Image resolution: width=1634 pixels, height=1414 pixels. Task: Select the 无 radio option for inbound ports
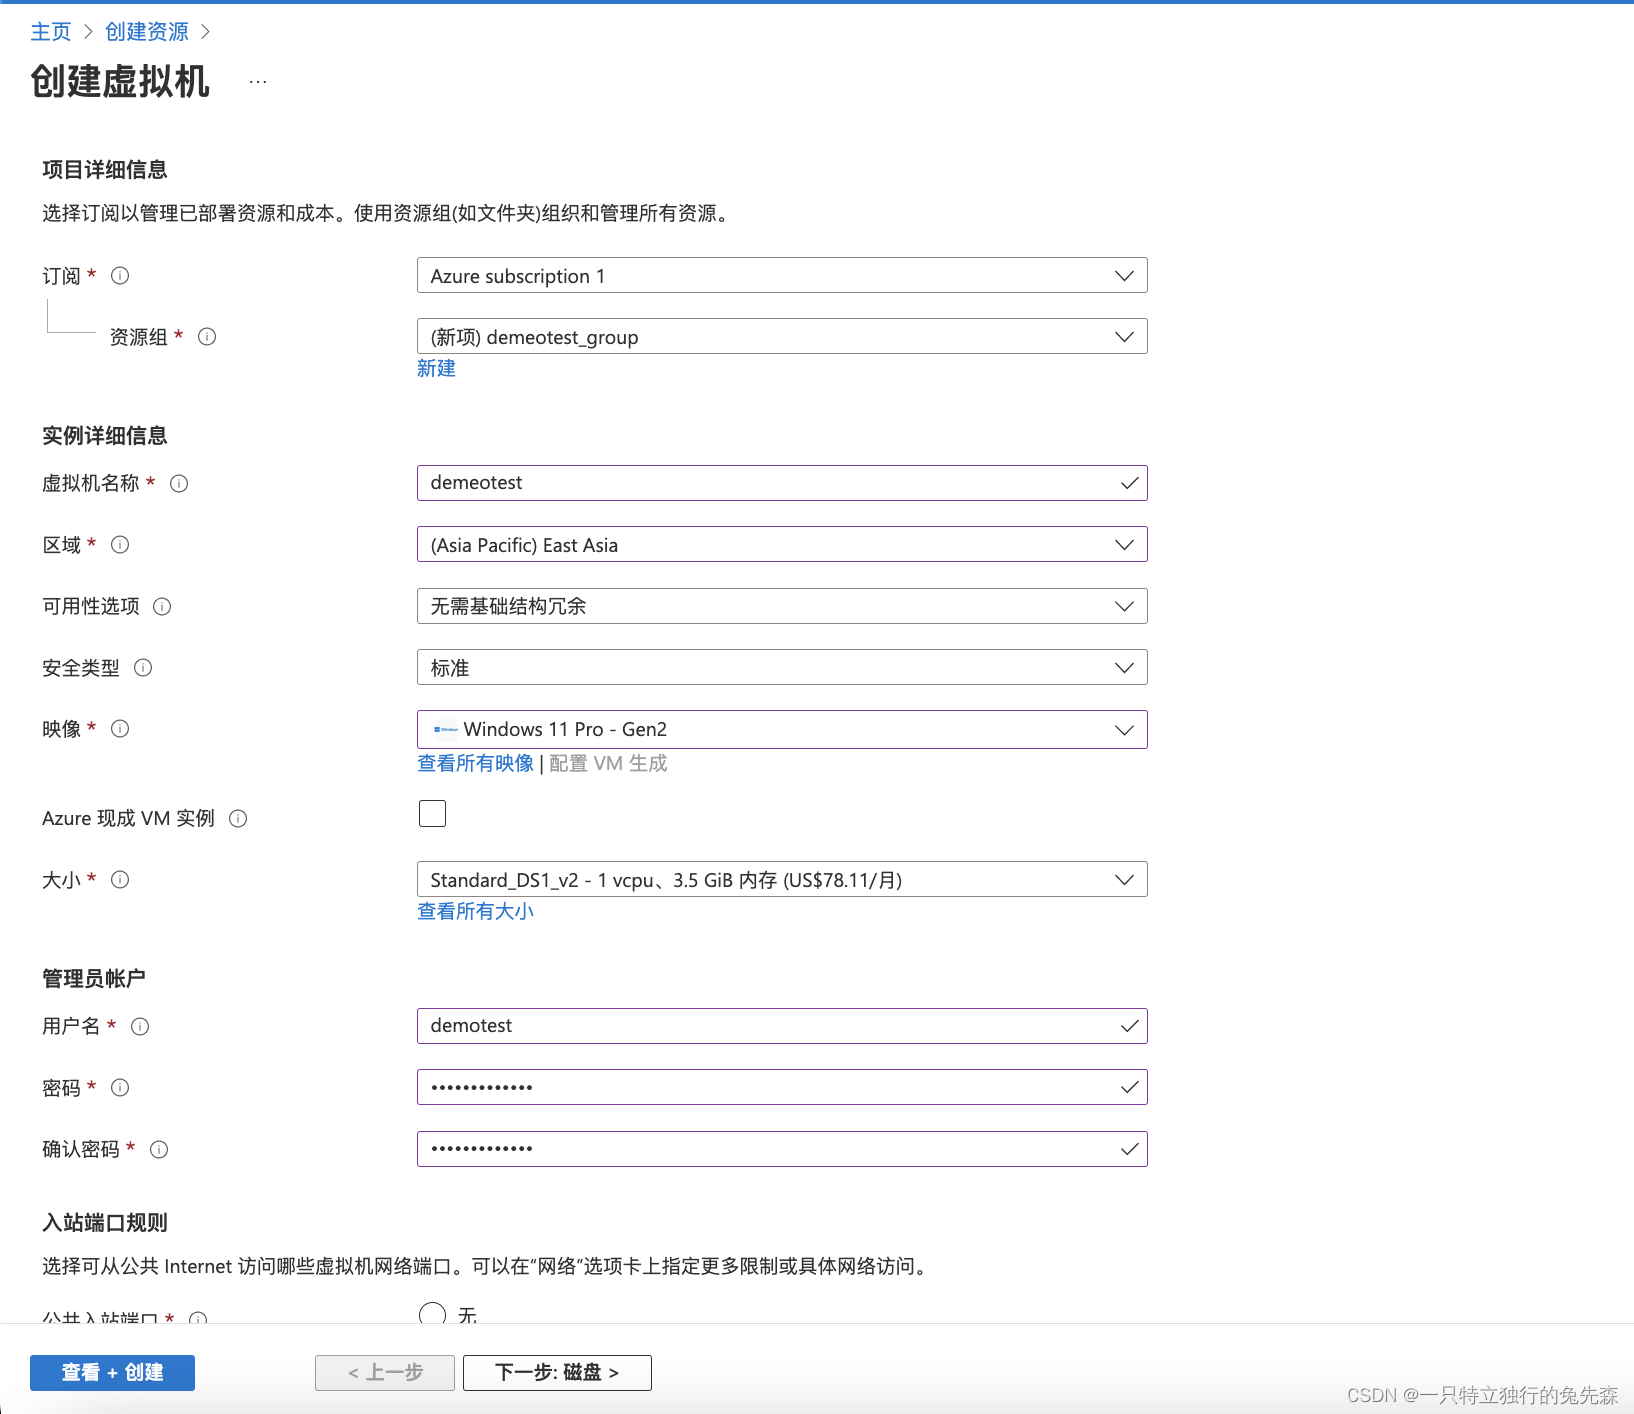(432, 1314)
